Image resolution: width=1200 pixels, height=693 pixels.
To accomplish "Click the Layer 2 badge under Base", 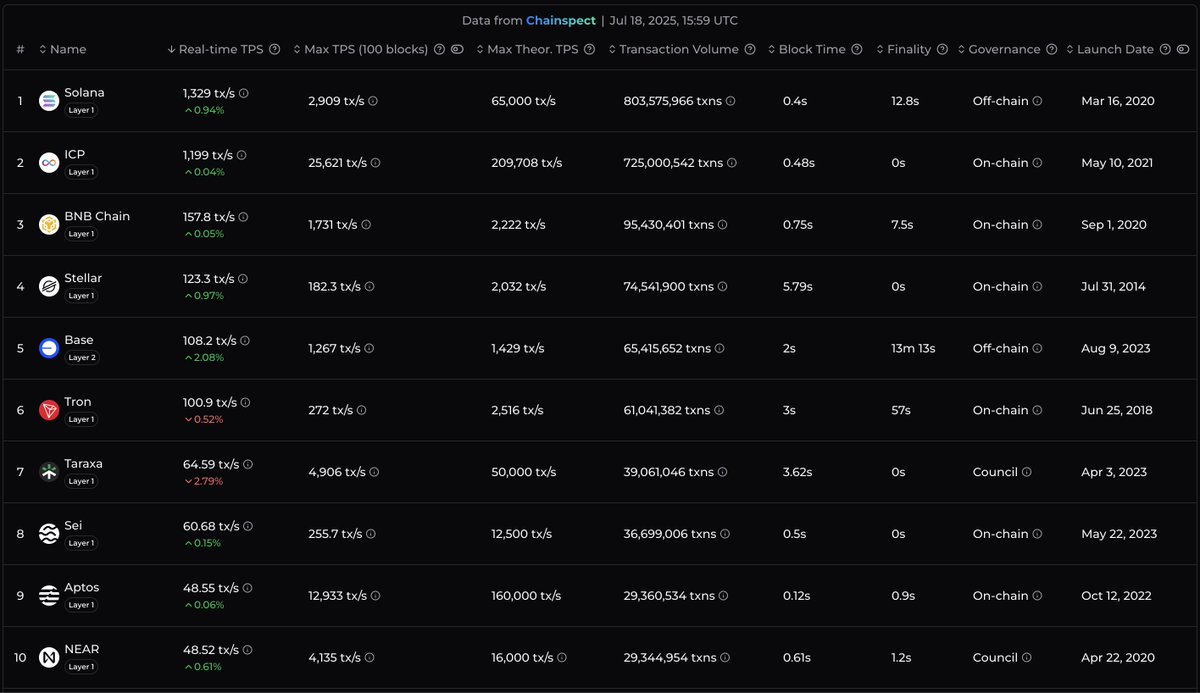I will click(82, 358).
